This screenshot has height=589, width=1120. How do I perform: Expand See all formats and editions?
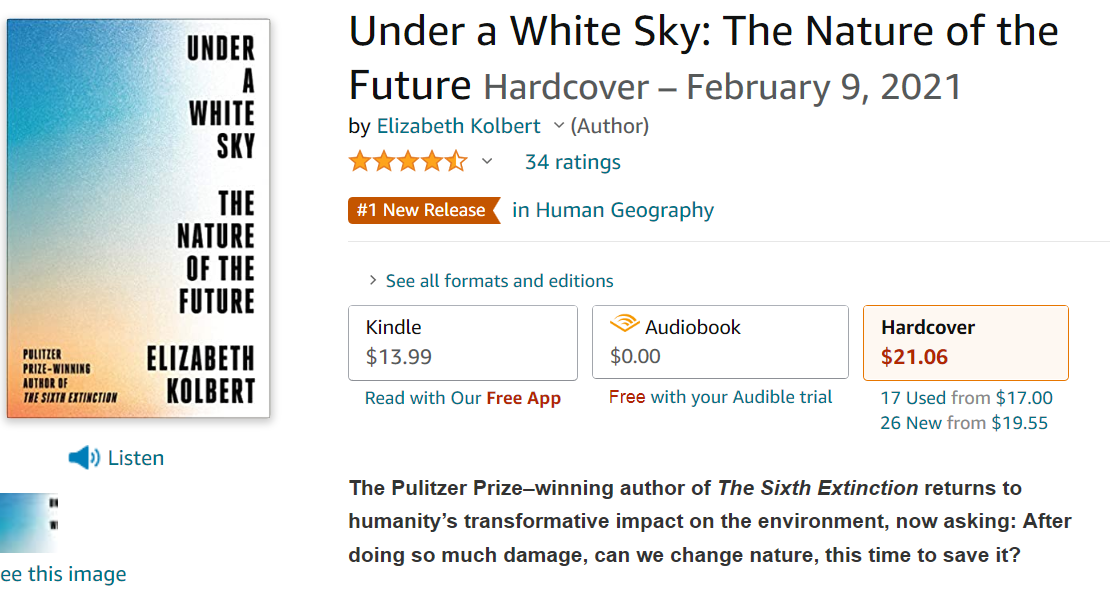[x=499, y=281]
